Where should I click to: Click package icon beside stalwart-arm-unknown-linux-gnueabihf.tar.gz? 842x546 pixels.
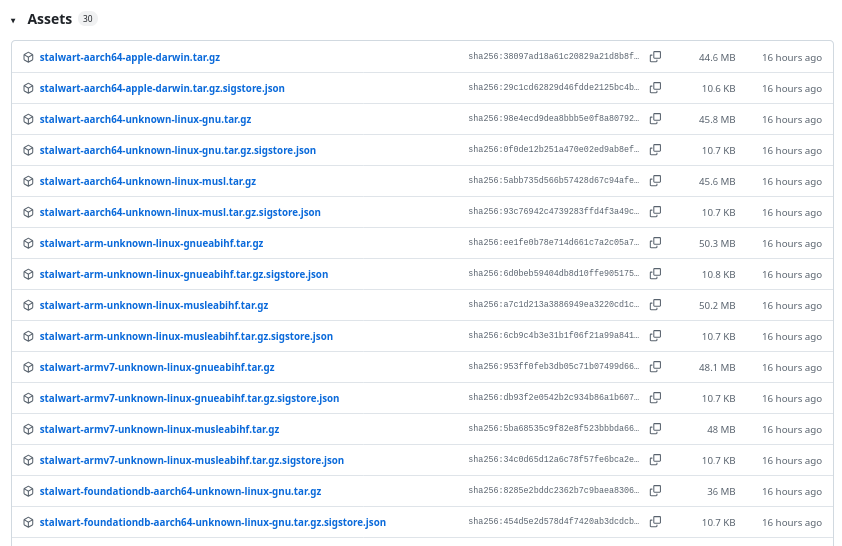(x=28, y=243)
